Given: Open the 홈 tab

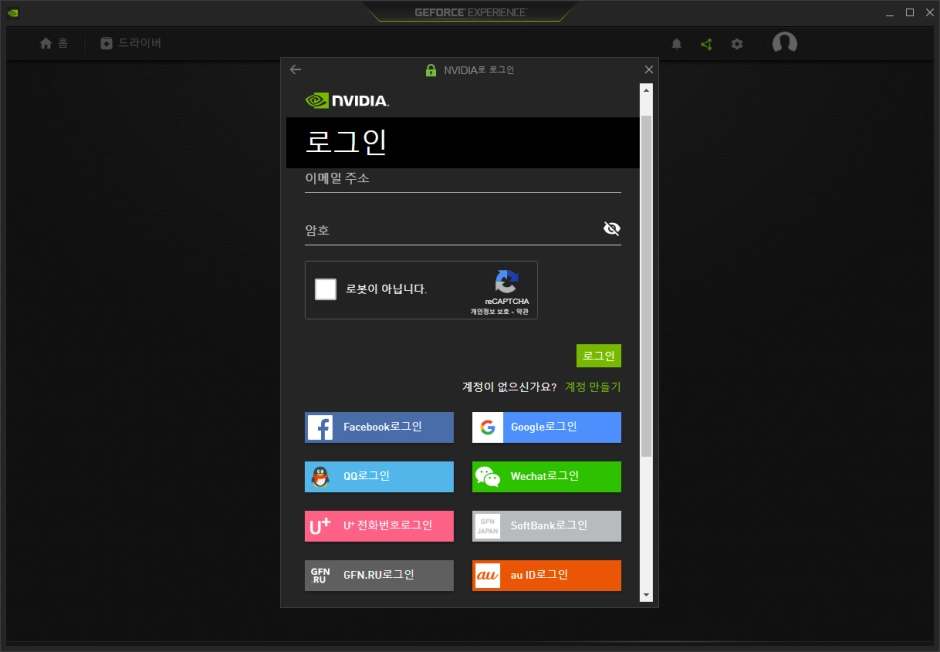Looking at the screenshot, I should pos(54,44).
